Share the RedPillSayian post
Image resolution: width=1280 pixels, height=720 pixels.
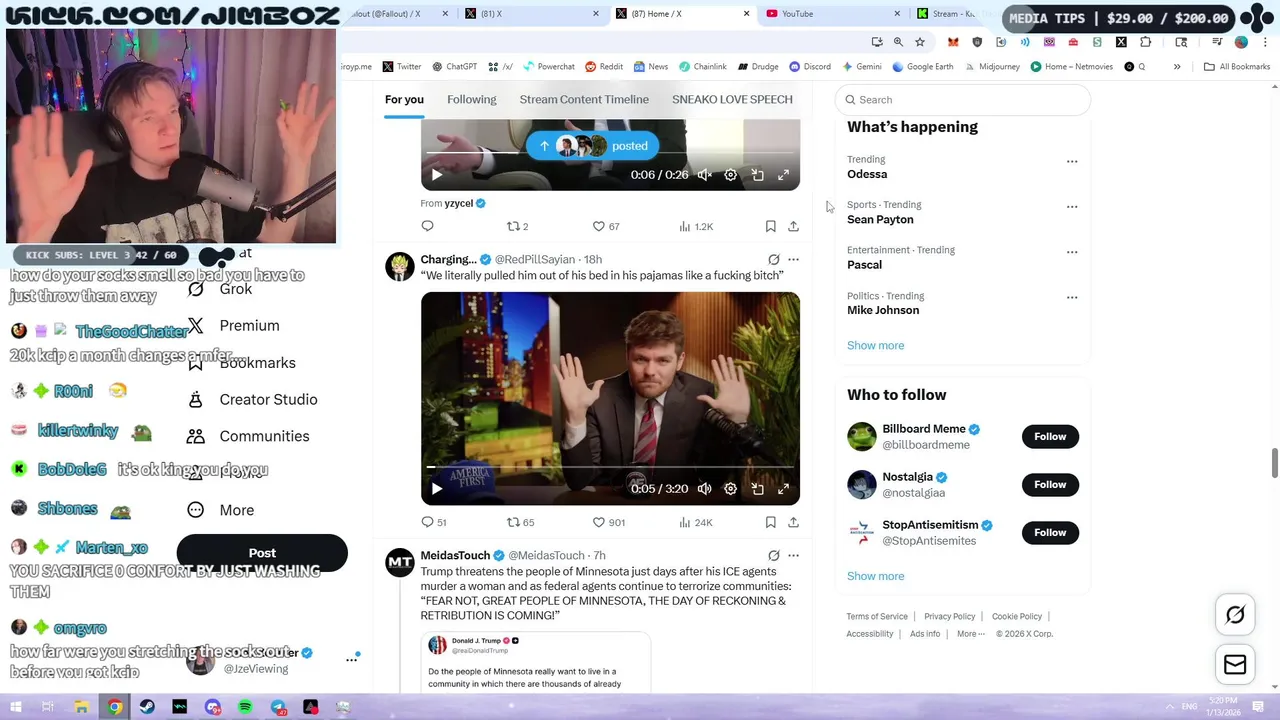pos(793,522)
